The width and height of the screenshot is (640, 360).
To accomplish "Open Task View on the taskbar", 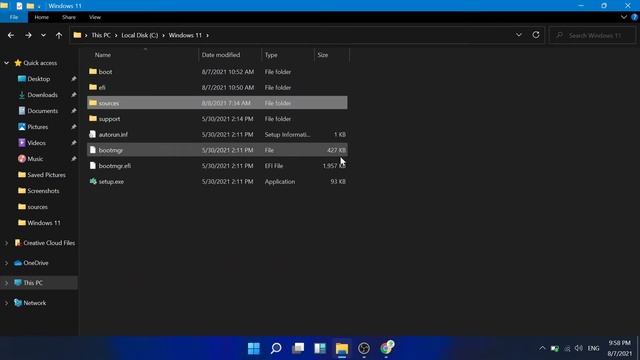I will tap(298, 348).
